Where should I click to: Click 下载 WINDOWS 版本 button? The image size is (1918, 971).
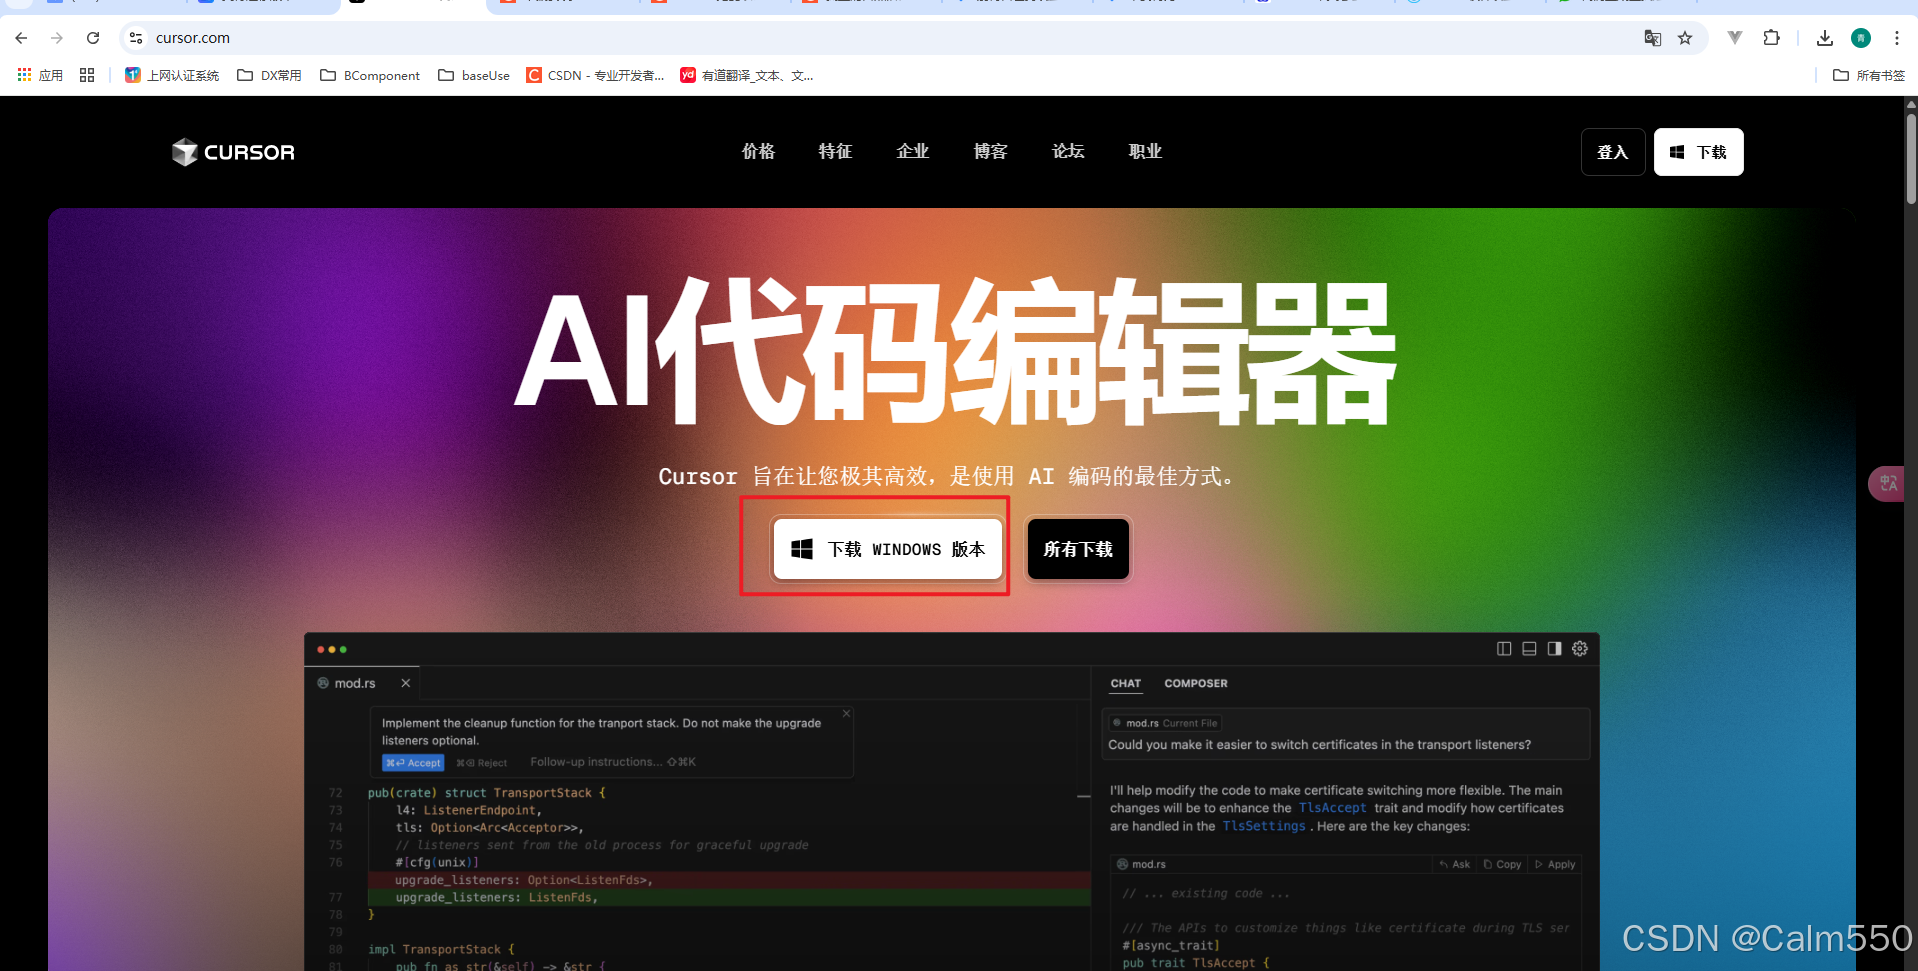tap(888, 549)
